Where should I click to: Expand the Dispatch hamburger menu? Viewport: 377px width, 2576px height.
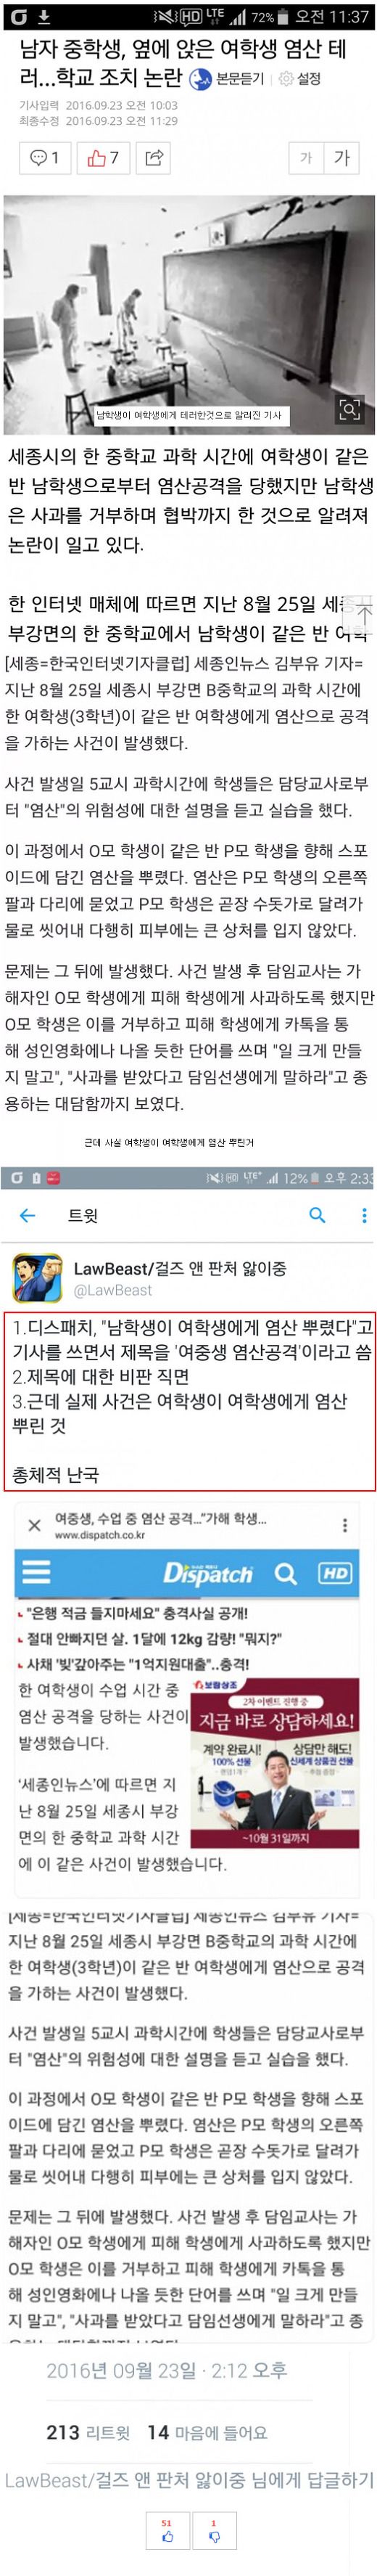pyautogui.click(x=37, y=1573)
